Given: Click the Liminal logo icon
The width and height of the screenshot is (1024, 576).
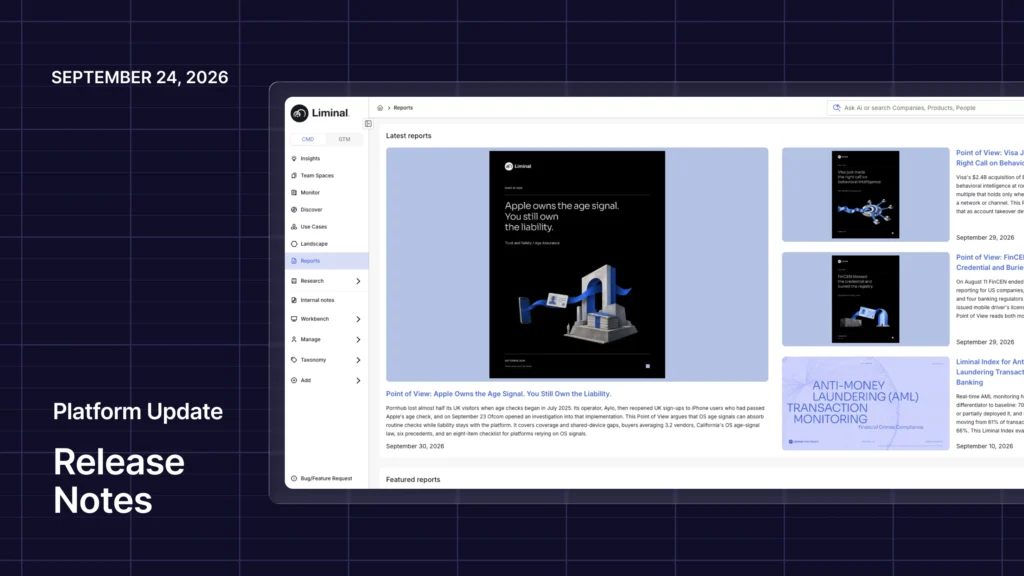Looking at the screenshot, I should pos(299,113).
